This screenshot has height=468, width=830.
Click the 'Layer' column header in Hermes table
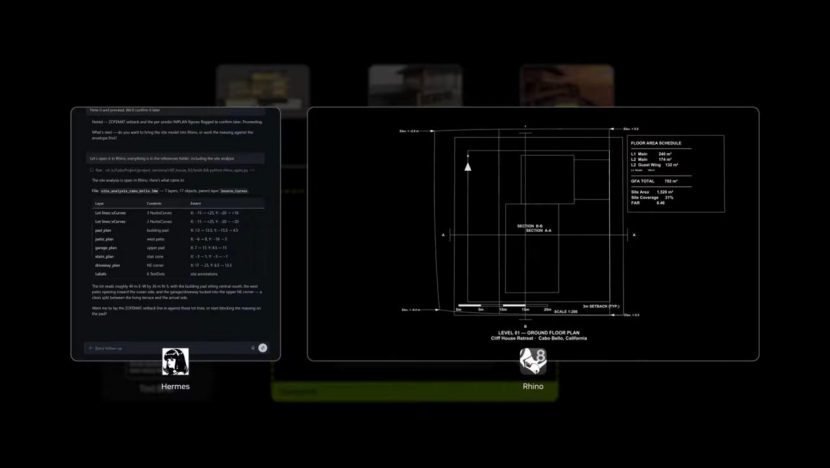pos(100,203)
